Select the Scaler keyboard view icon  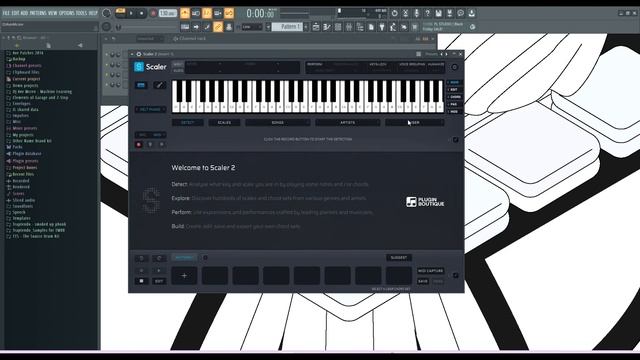(x=141, y=85)
